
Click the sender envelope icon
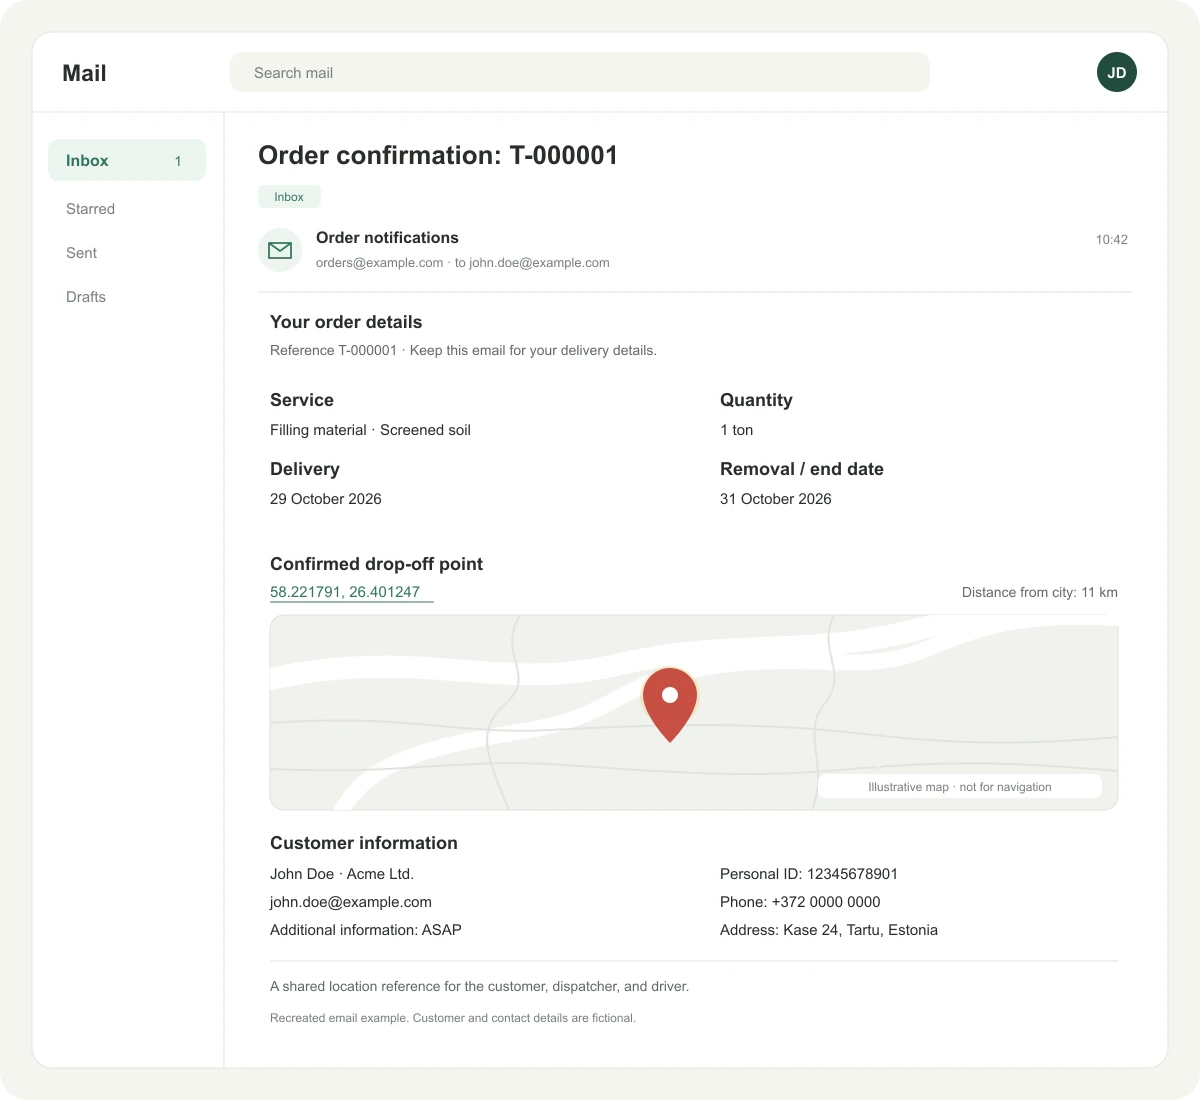pyautogui.click(x=280, y=250)
